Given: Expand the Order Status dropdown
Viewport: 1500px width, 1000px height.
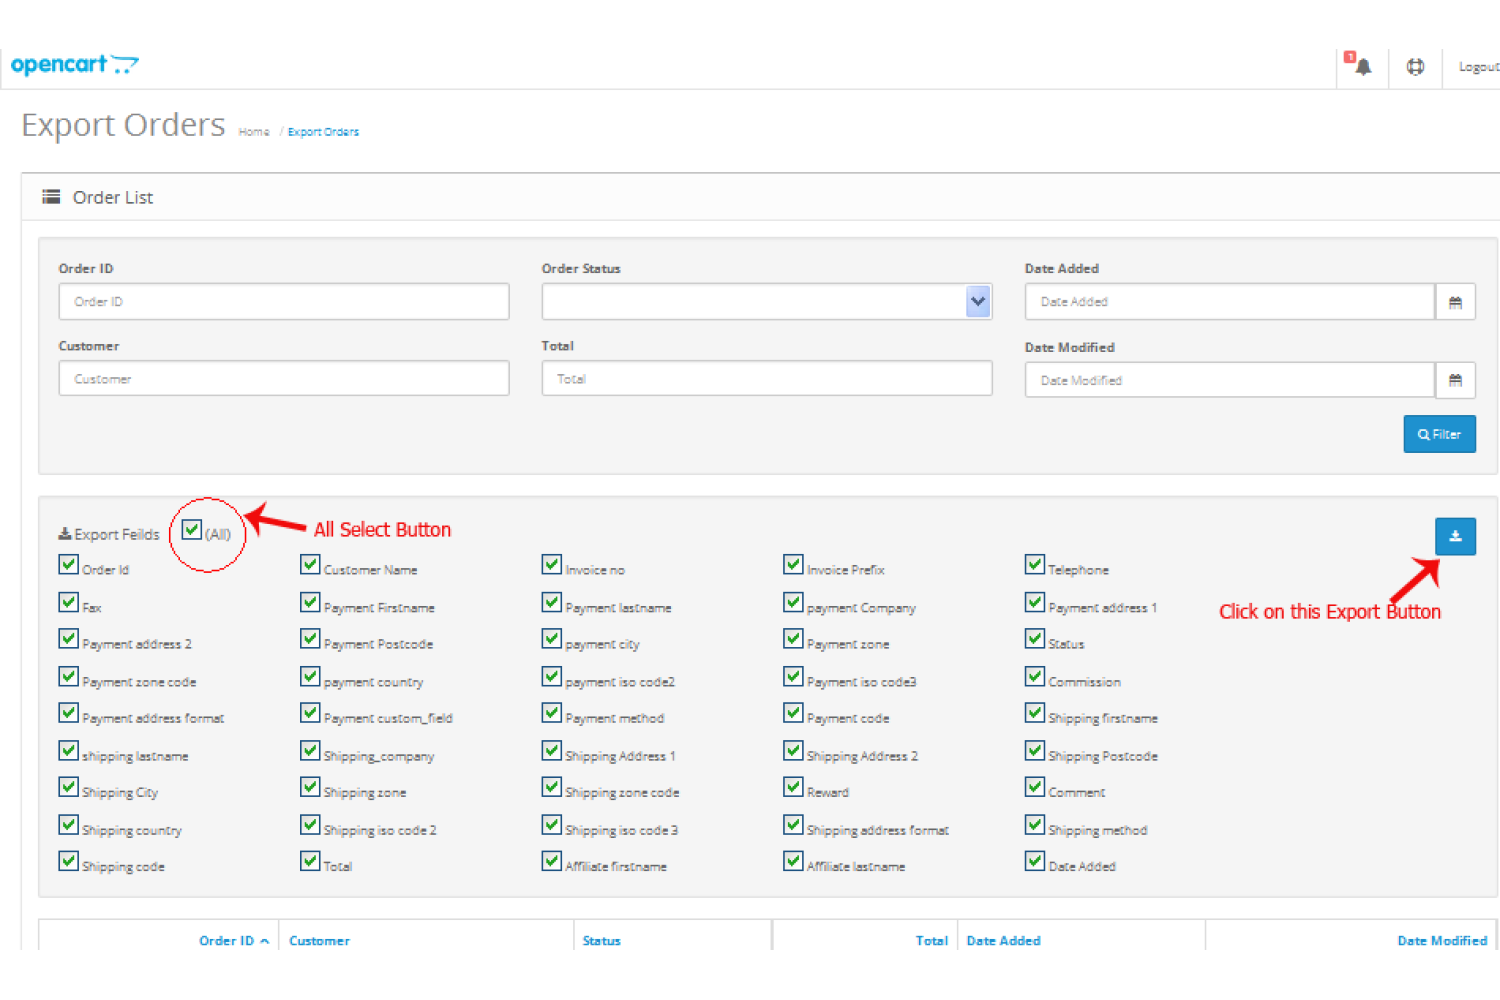Looking at the screenshot, I should 977,302.
